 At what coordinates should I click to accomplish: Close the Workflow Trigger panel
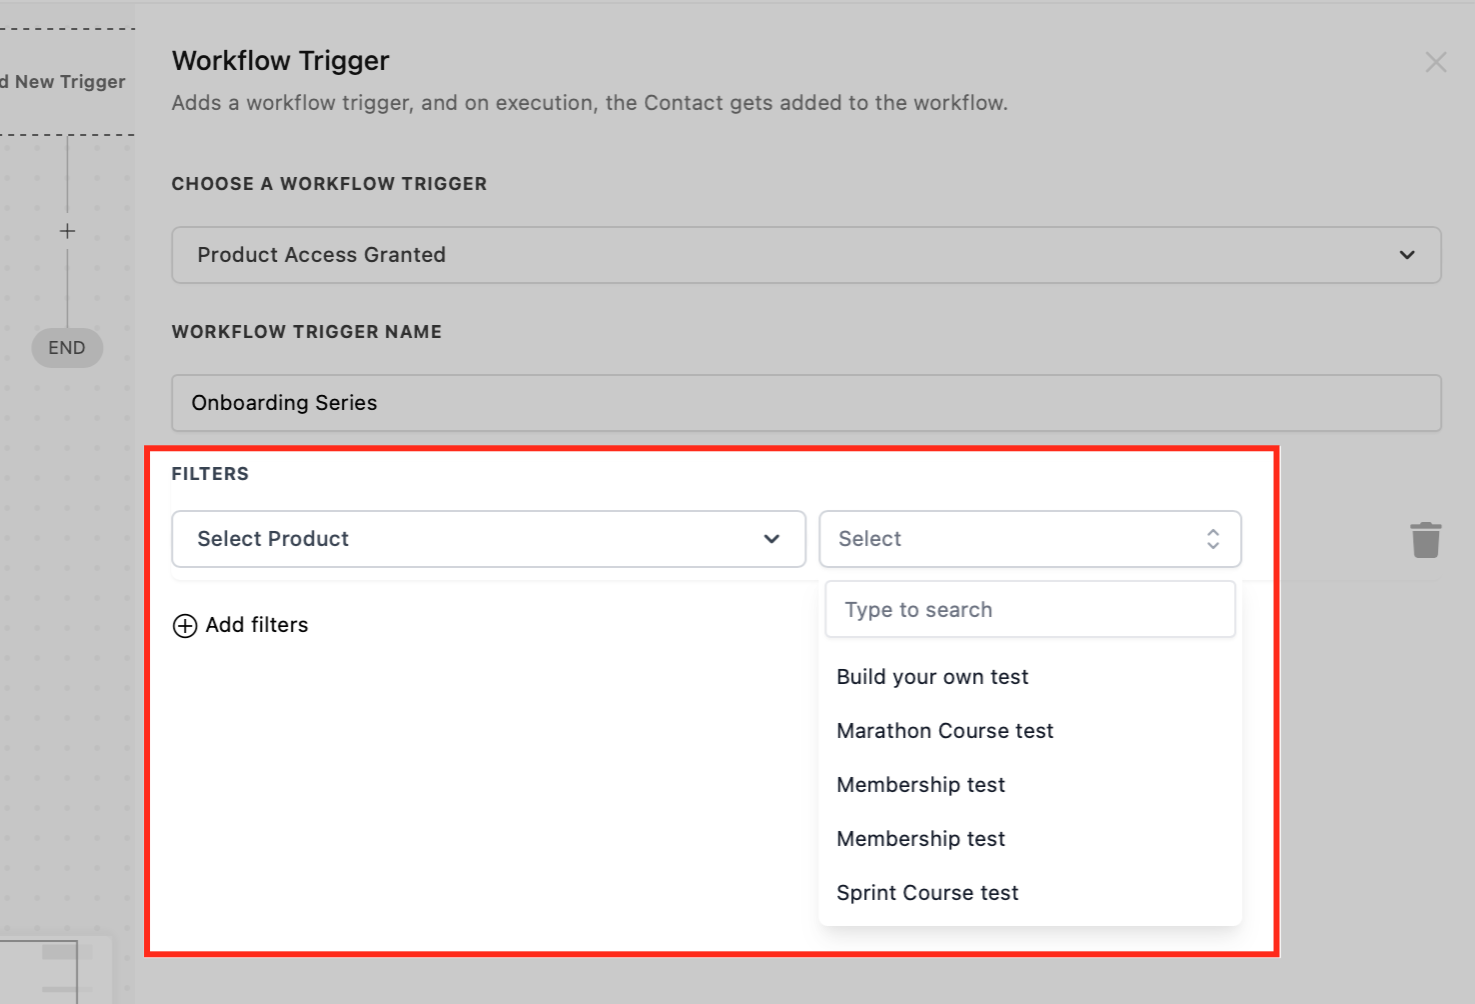(1436, 62)
